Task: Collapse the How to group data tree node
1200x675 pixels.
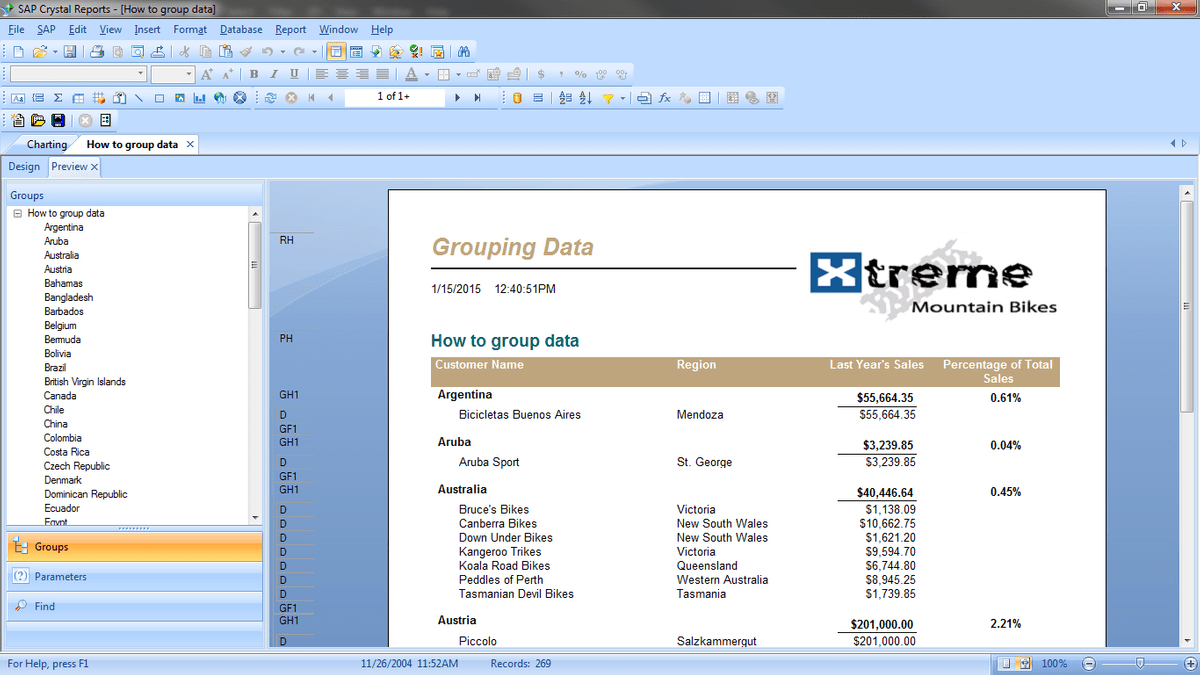Action: pos(17,213)
